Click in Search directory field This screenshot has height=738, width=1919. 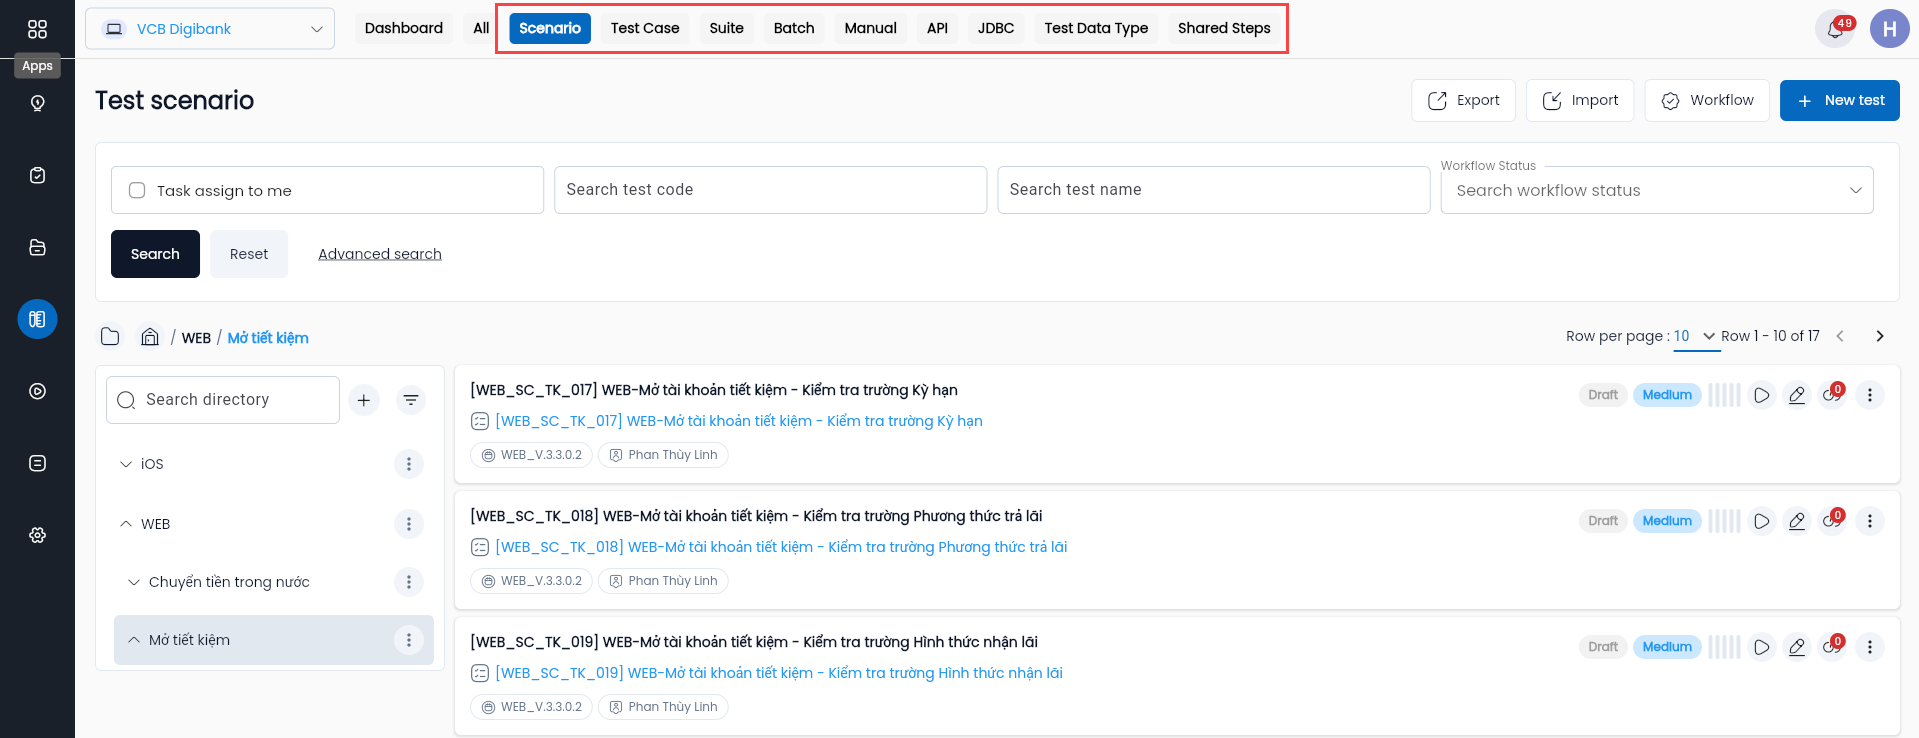[x=223, y=400]
